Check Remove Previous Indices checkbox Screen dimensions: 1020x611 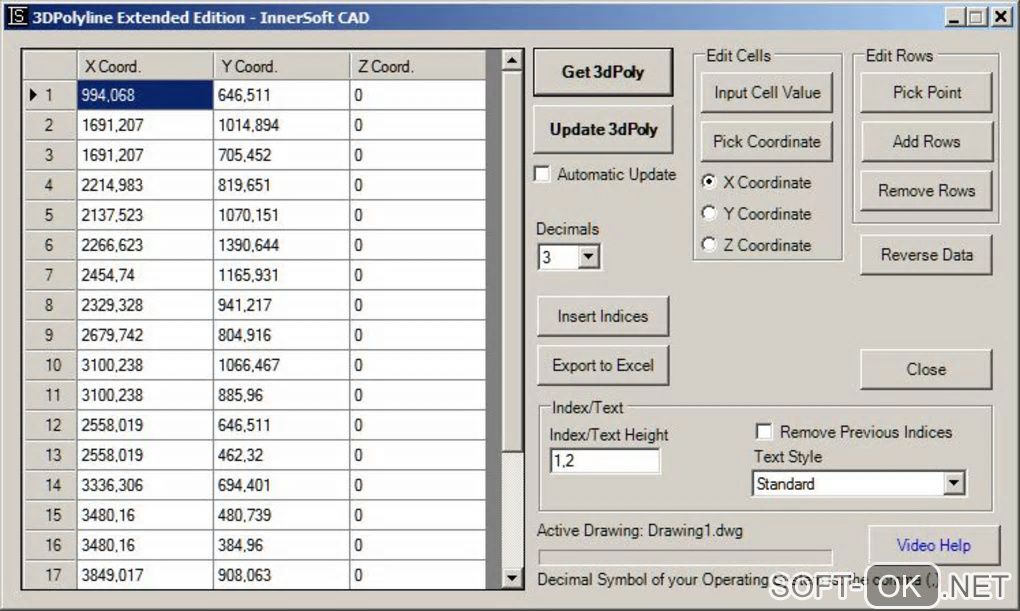pos(764,432)
